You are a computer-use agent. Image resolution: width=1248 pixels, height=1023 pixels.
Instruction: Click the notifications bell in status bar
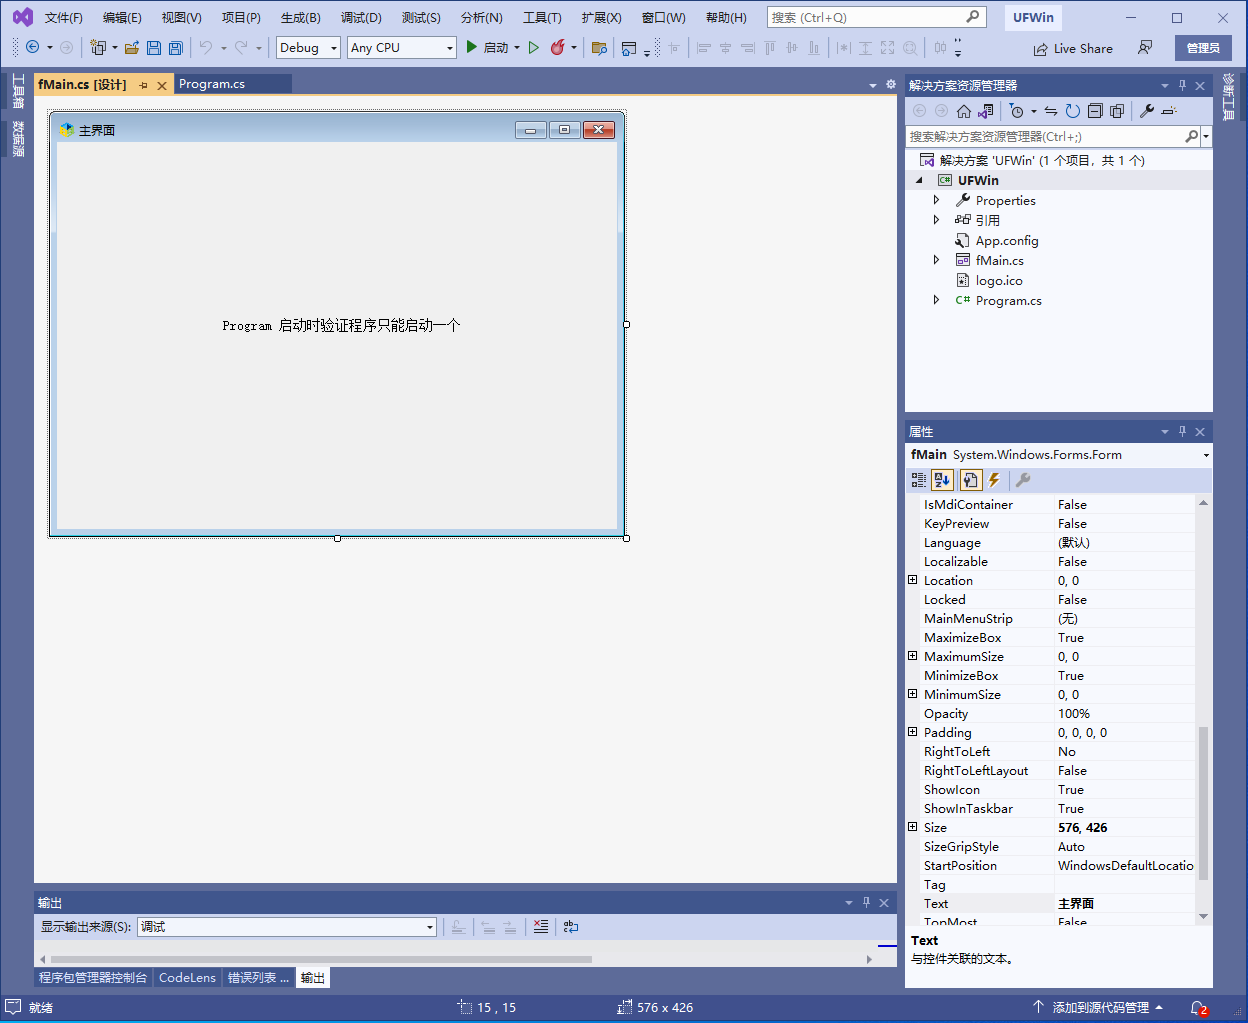click(1199, 1008)
